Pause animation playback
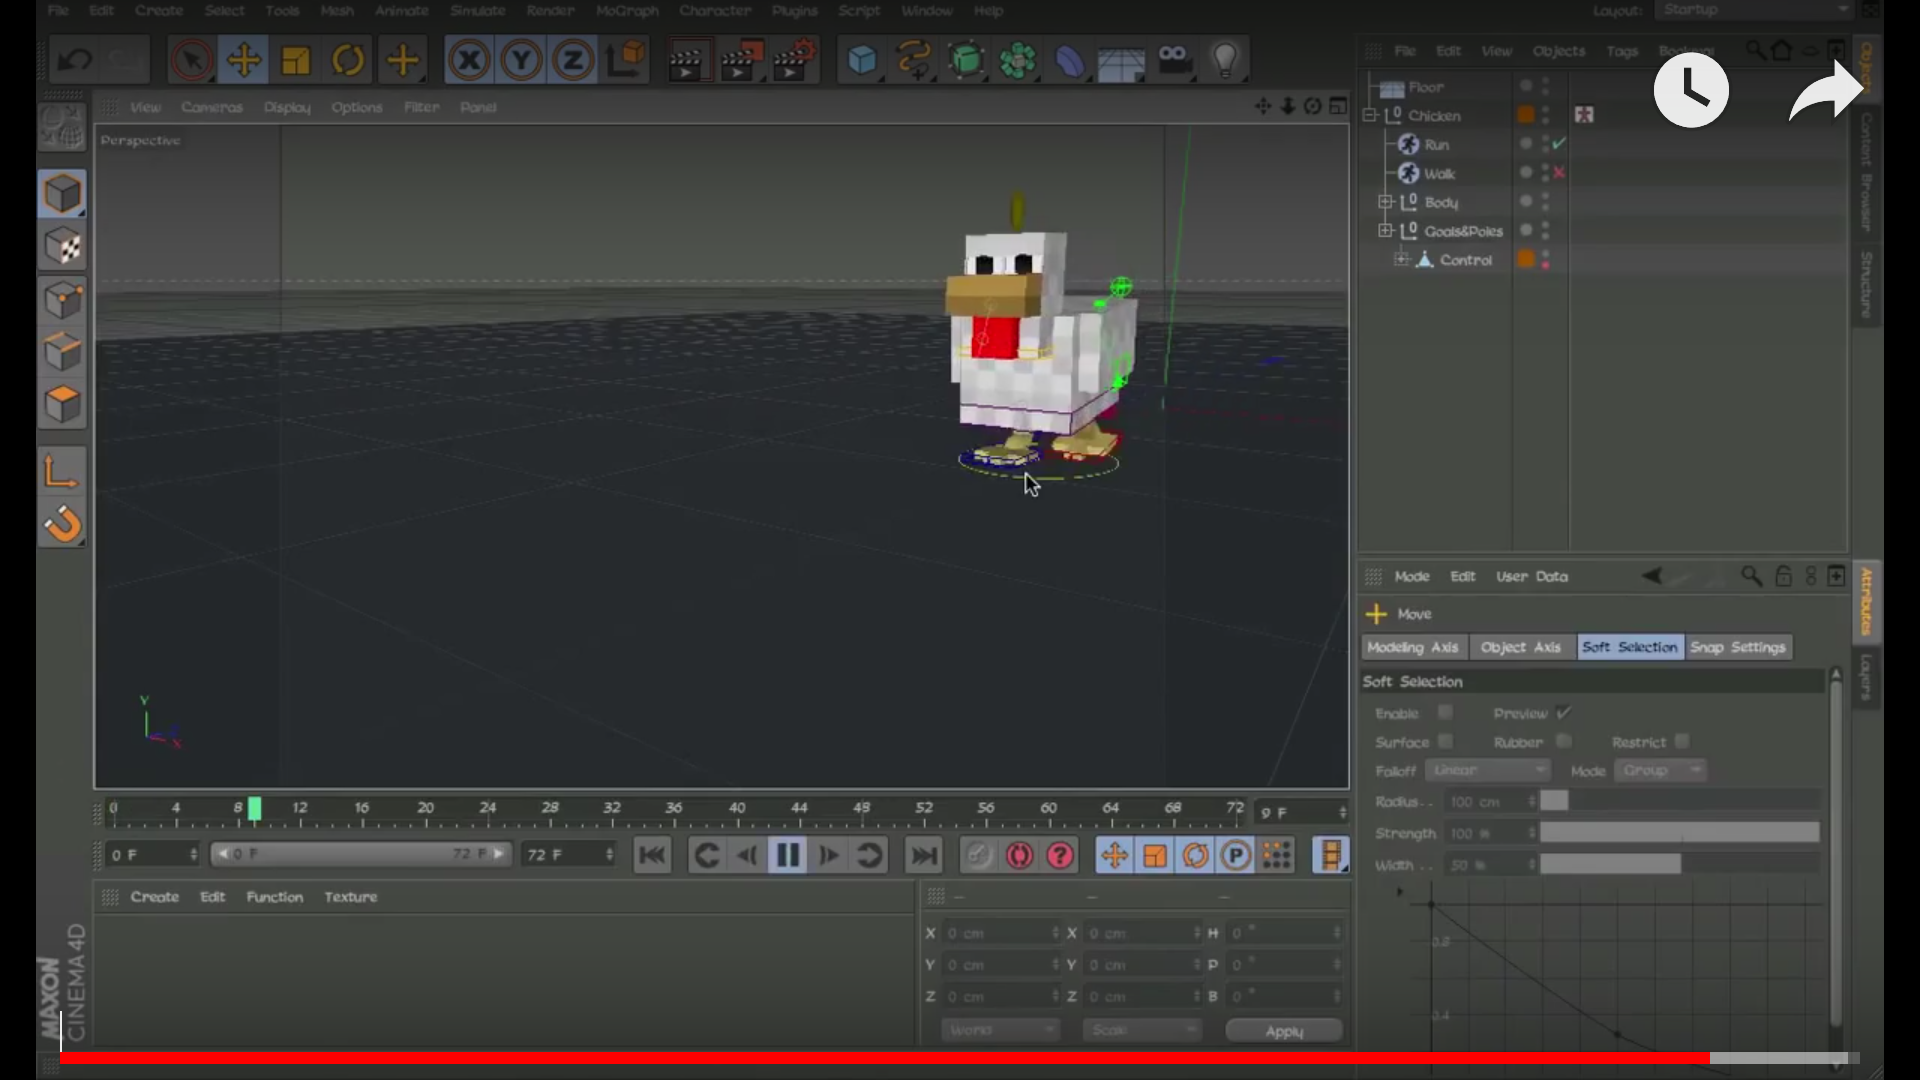 [788, 856]
